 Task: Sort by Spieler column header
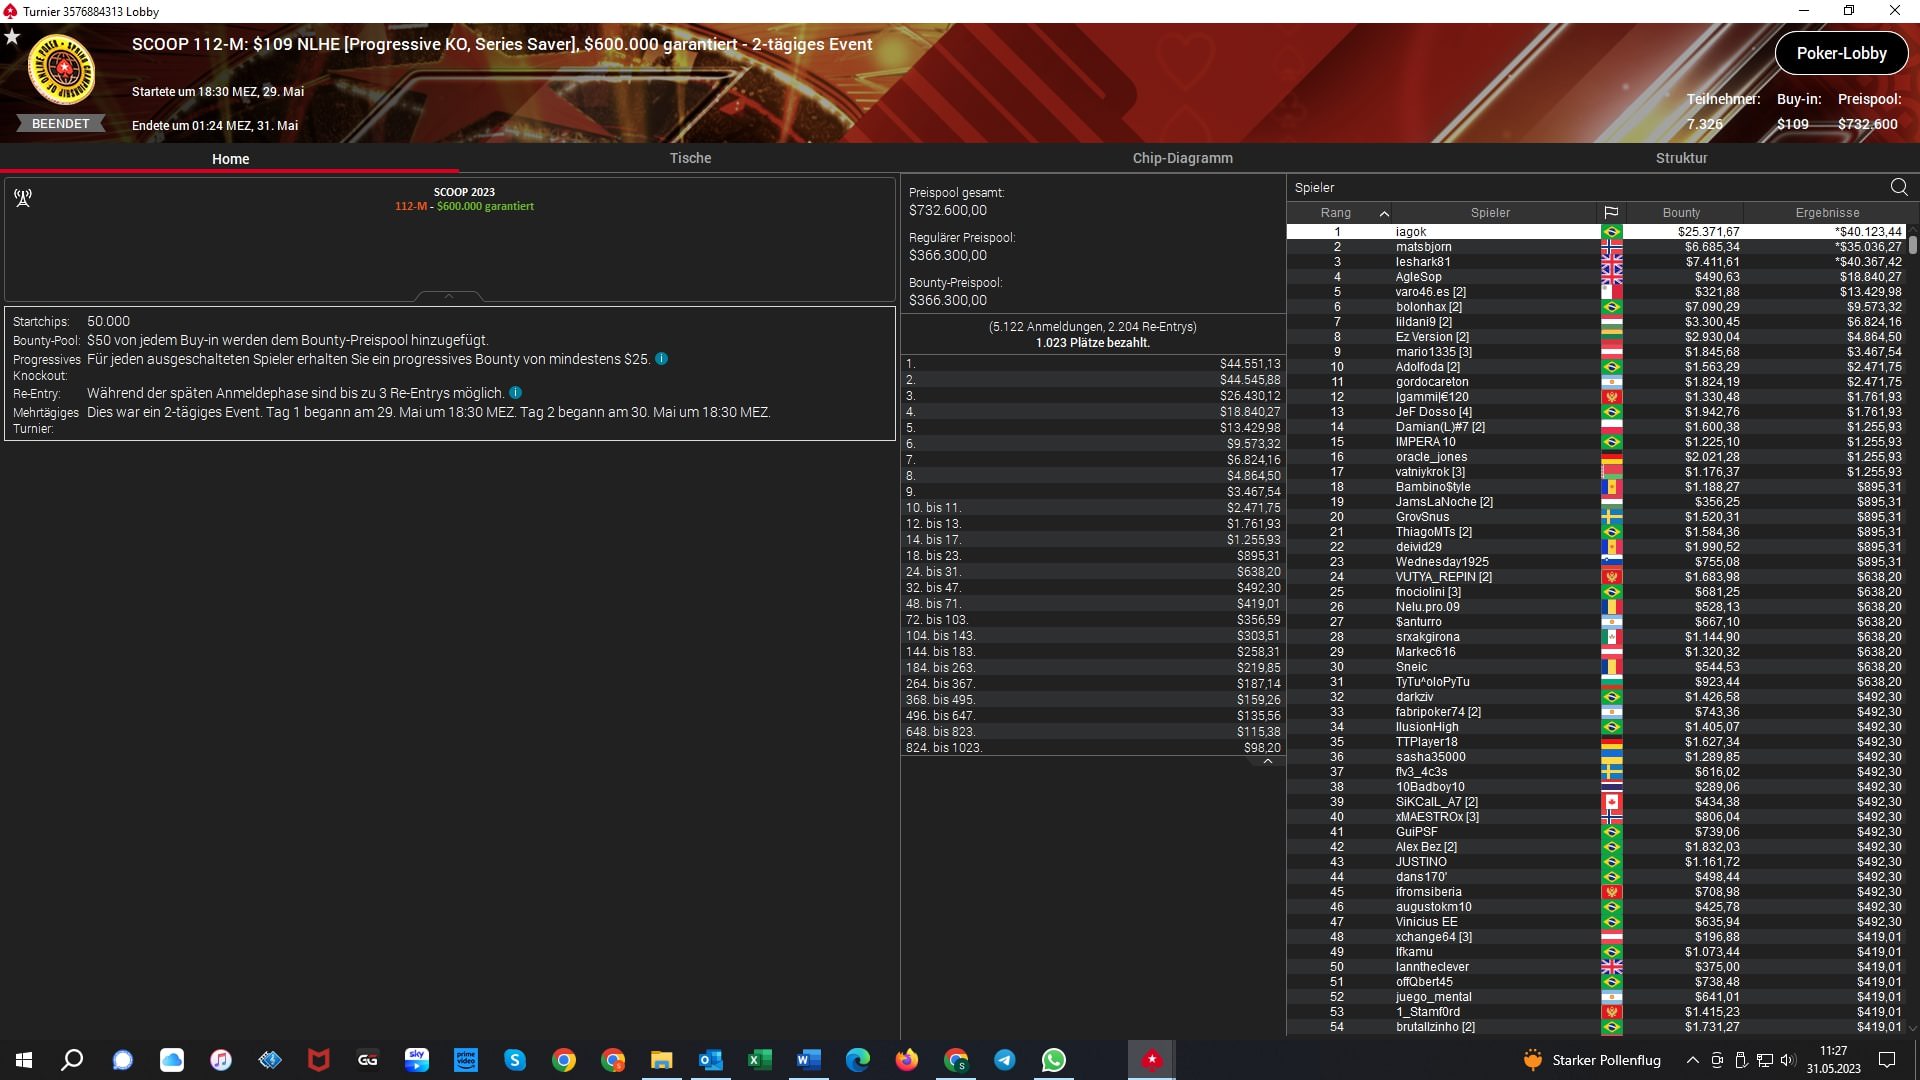(x=1490, y=213)
